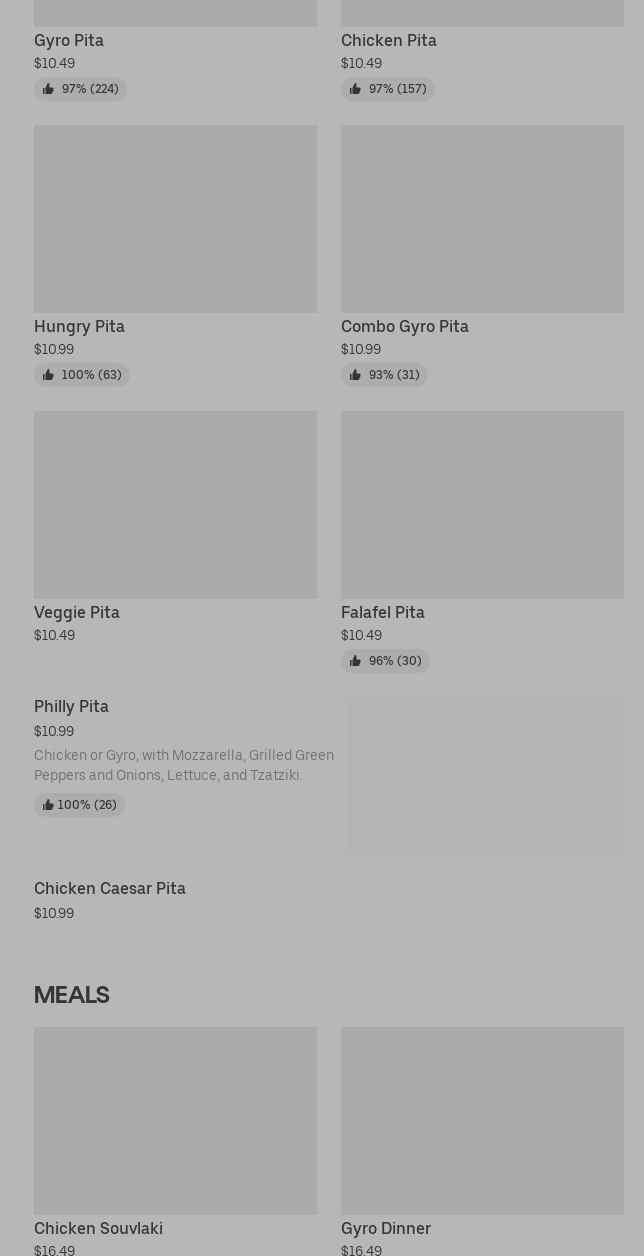Click the Veggie Pita name

77,612
